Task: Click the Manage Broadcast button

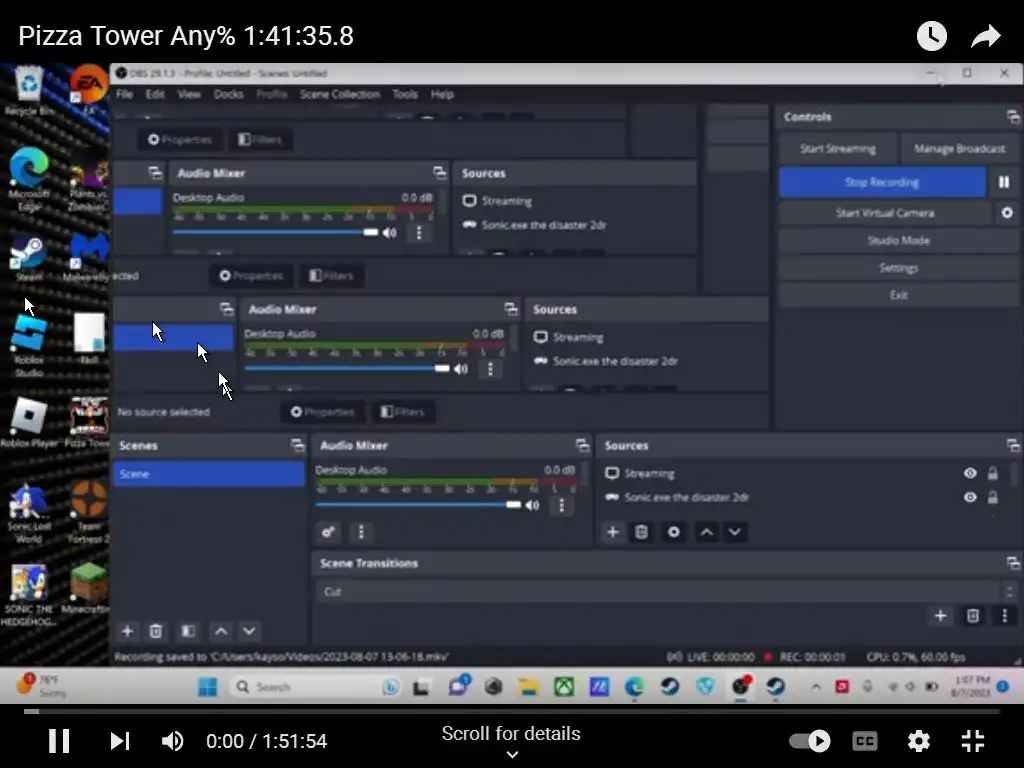Action: point(959,148)
